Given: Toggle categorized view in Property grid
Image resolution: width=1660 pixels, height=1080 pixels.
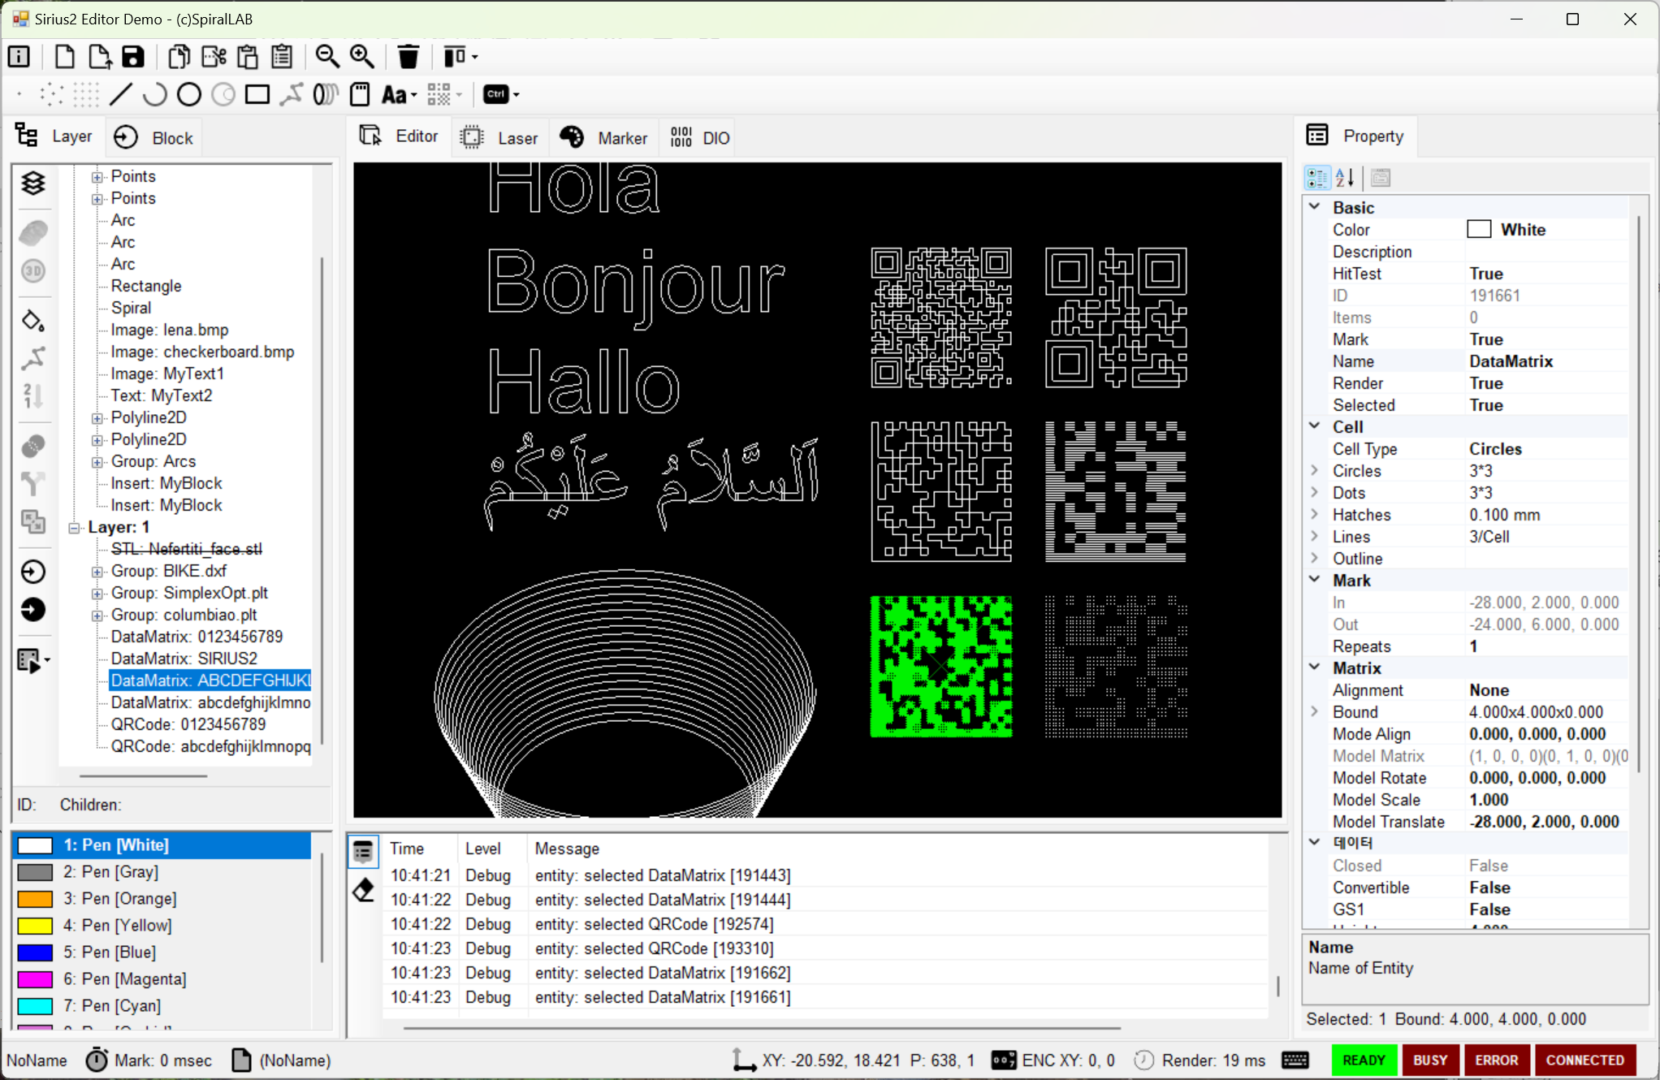Looking at the screenshot, I should pyautogui.click(x=1317, y=178).
